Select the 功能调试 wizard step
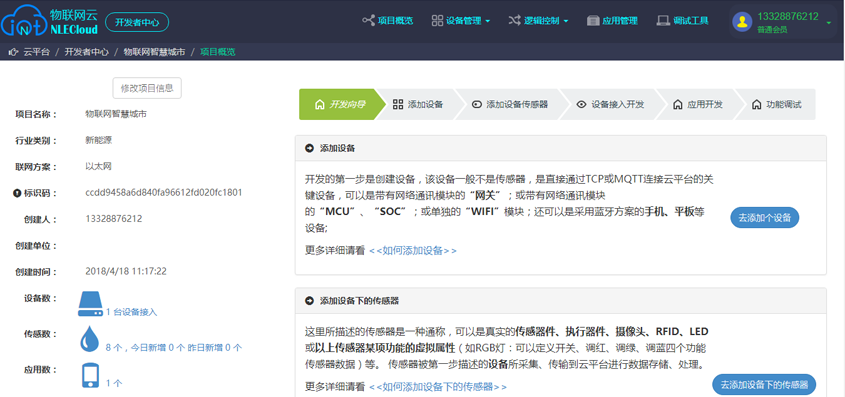 point(777,105)
